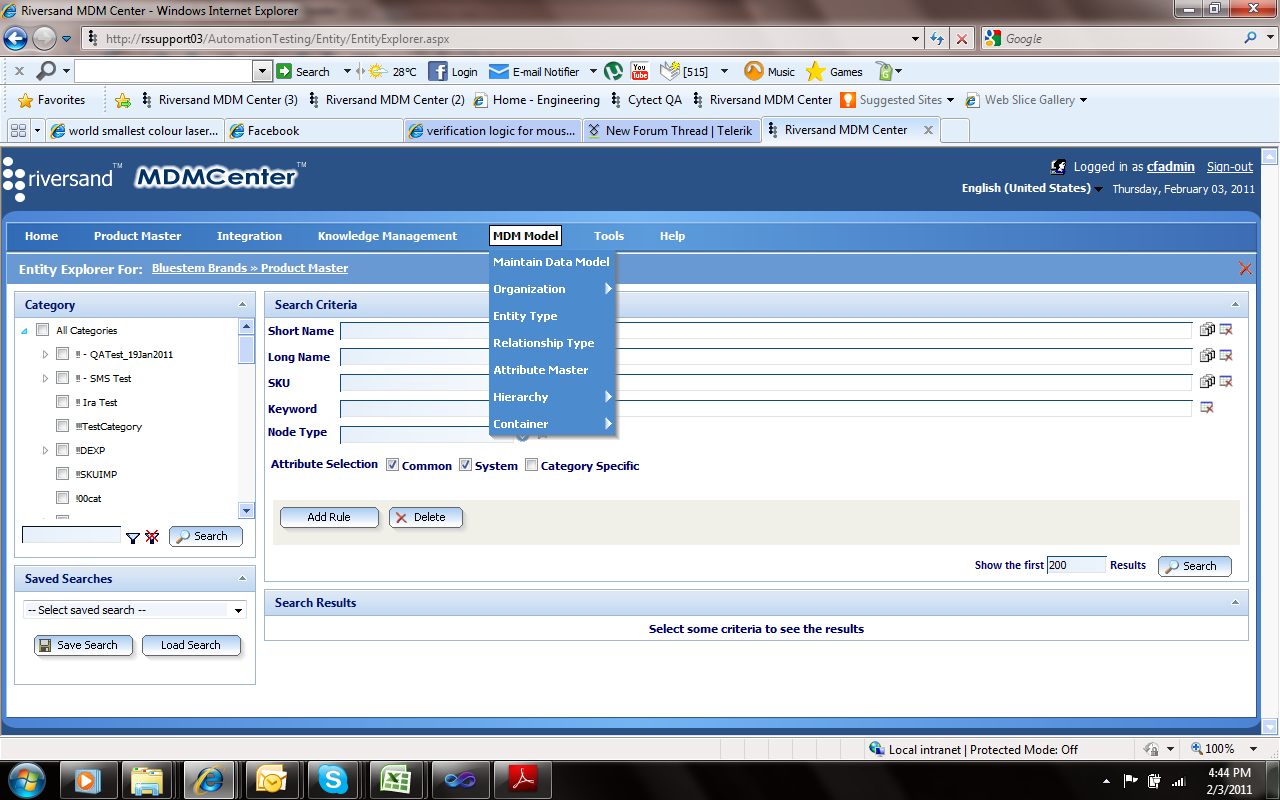Collapse the Category panel

coord(242,305)
